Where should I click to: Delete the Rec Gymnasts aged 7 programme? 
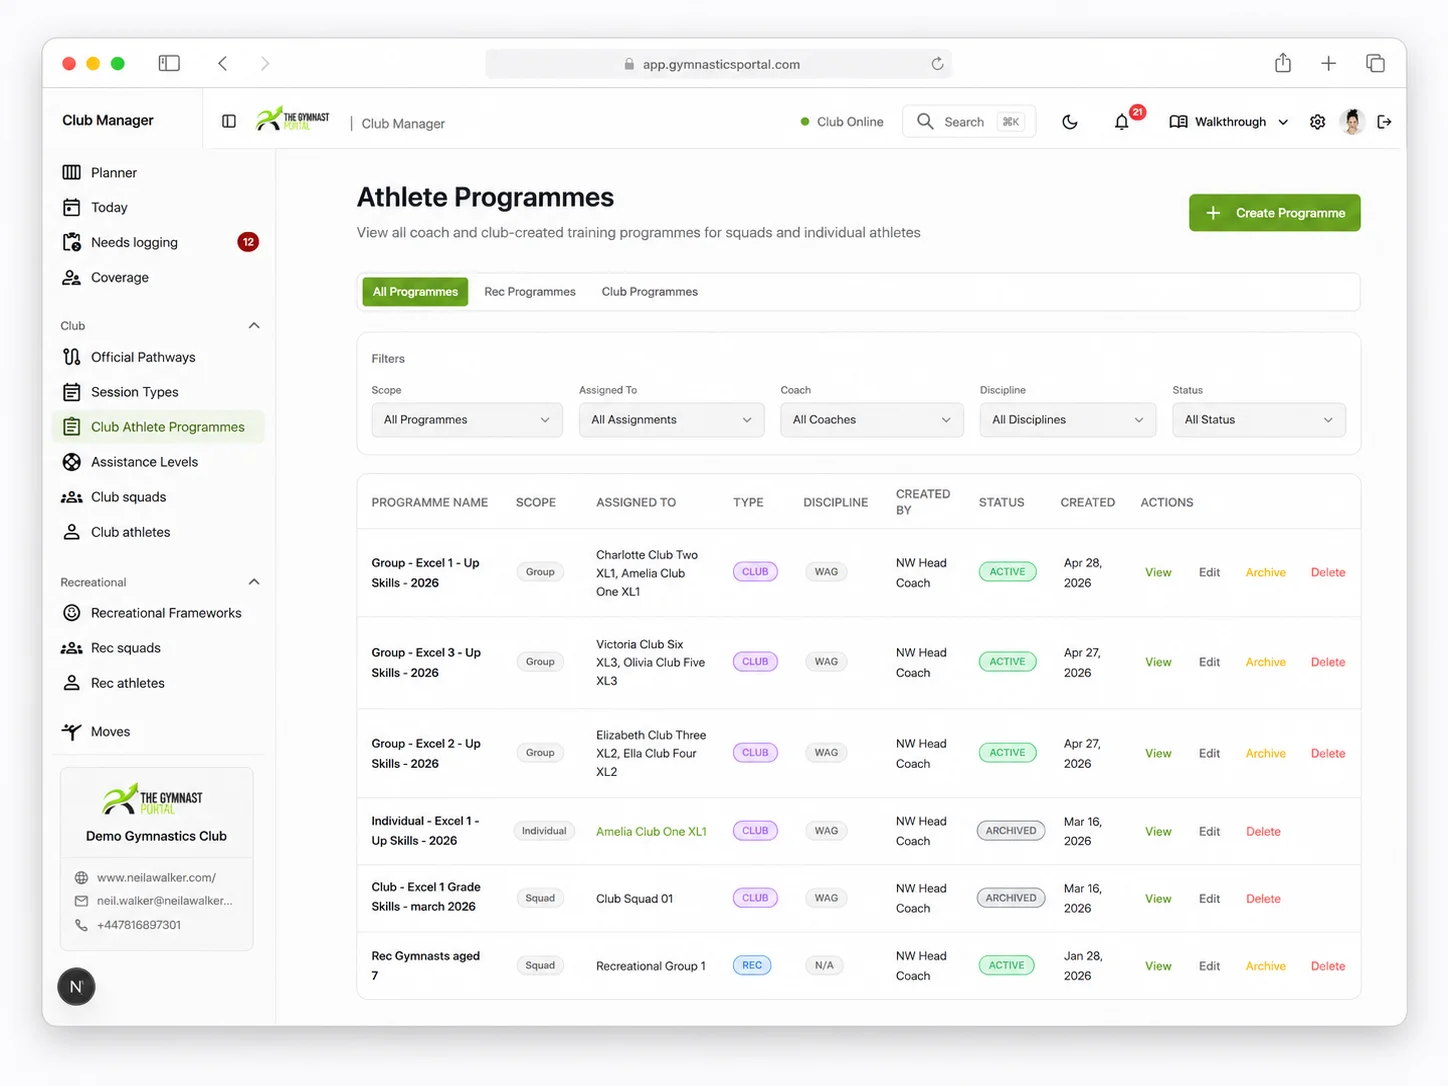click(x=1328, y=966)
